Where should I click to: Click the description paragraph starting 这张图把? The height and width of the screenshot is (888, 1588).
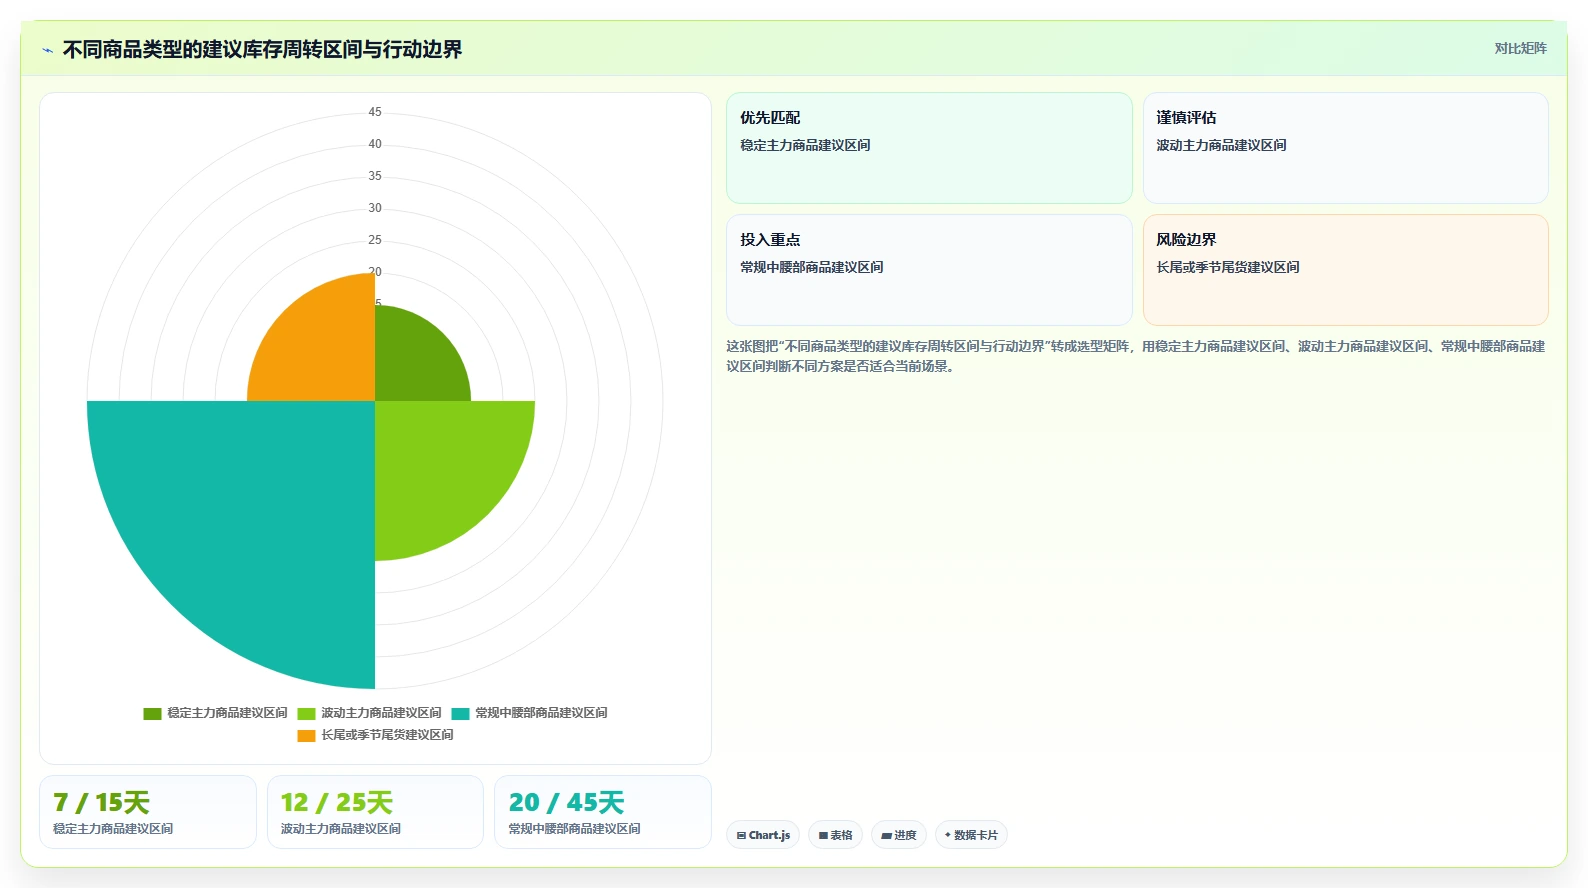(x=1135, y=356)
